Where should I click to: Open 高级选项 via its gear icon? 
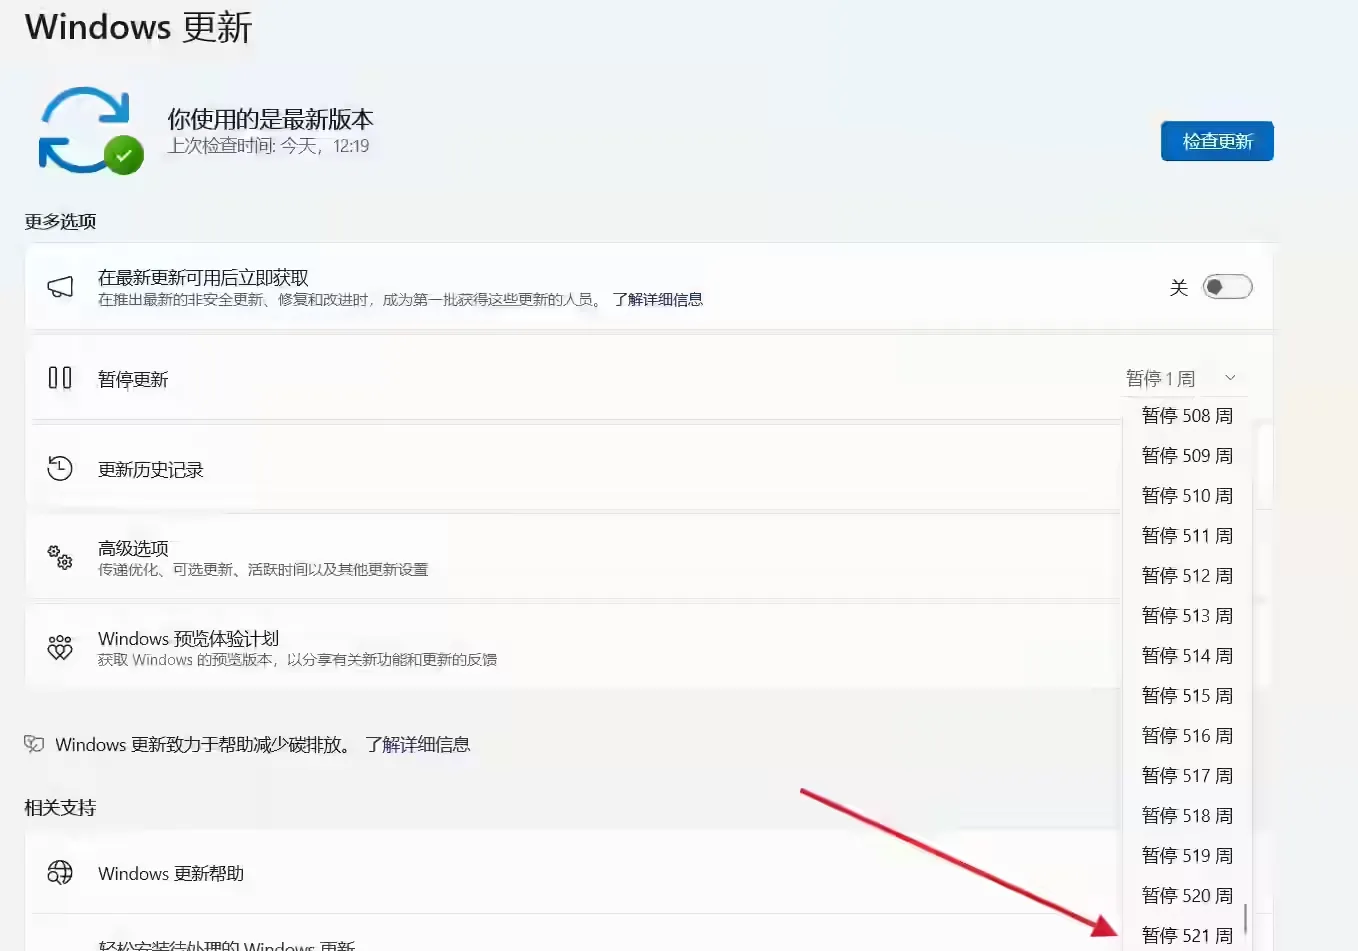coord(60,558)
